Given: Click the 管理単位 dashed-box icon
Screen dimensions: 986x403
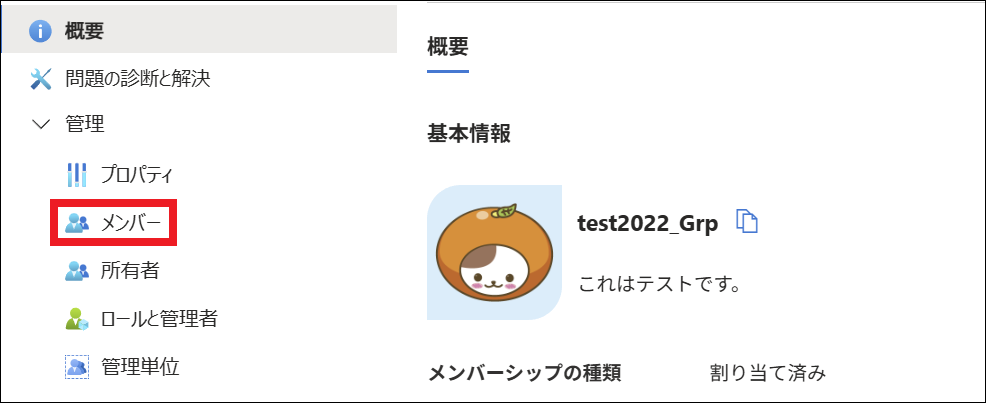Looking at the screenshot, I should pyautogui.click(x=77, y=367).
